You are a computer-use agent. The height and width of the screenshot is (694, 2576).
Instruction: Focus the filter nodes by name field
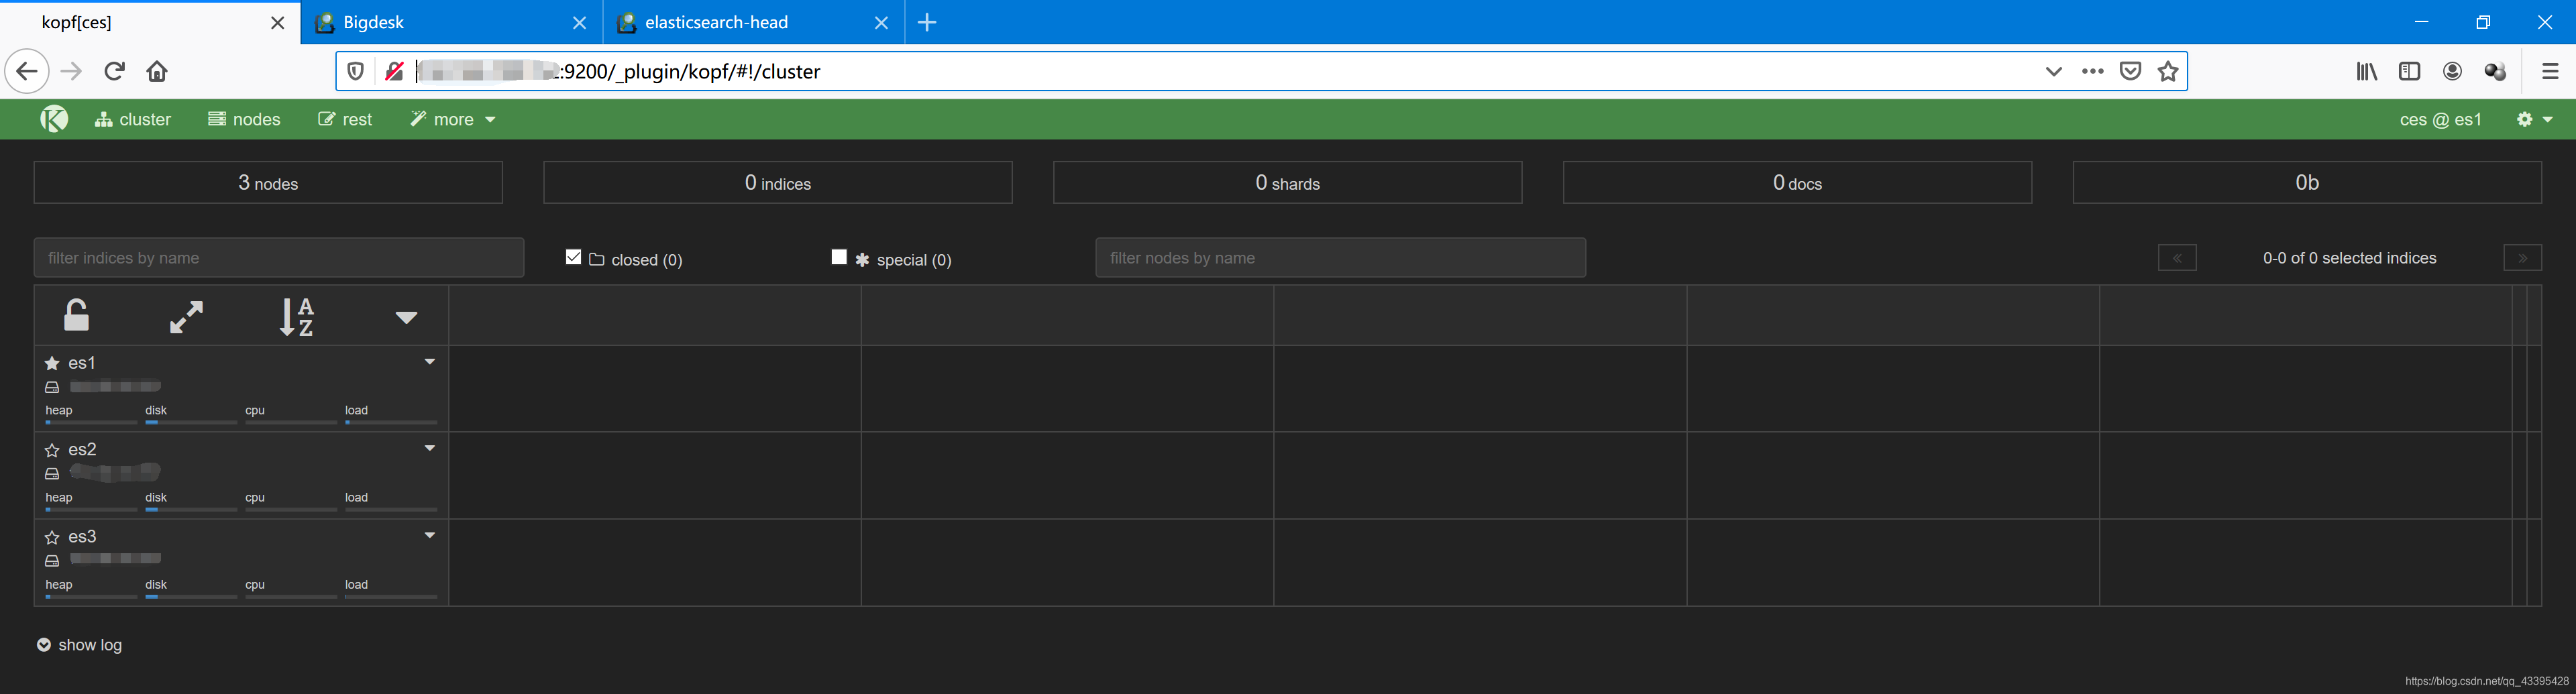pos(1340,258)
